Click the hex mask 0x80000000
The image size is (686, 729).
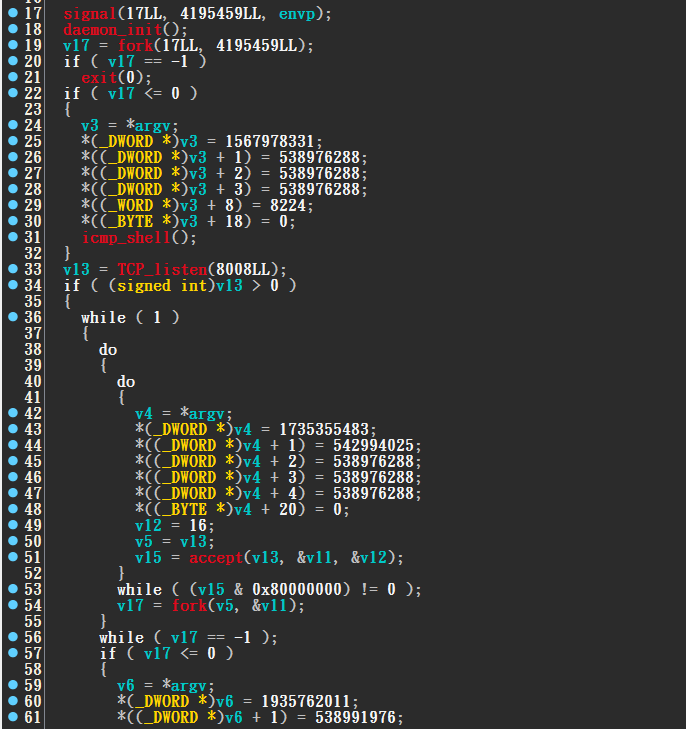[x=297, y=590]
